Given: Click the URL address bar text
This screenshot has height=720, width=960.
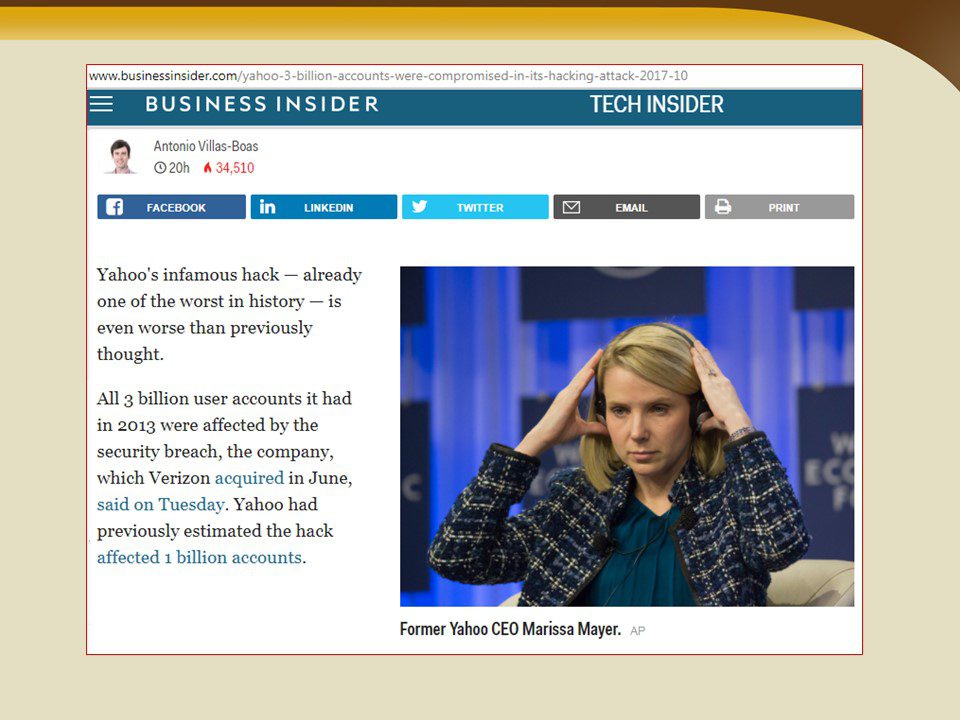Looking at the screenshot, I should (x=389, y=76).
